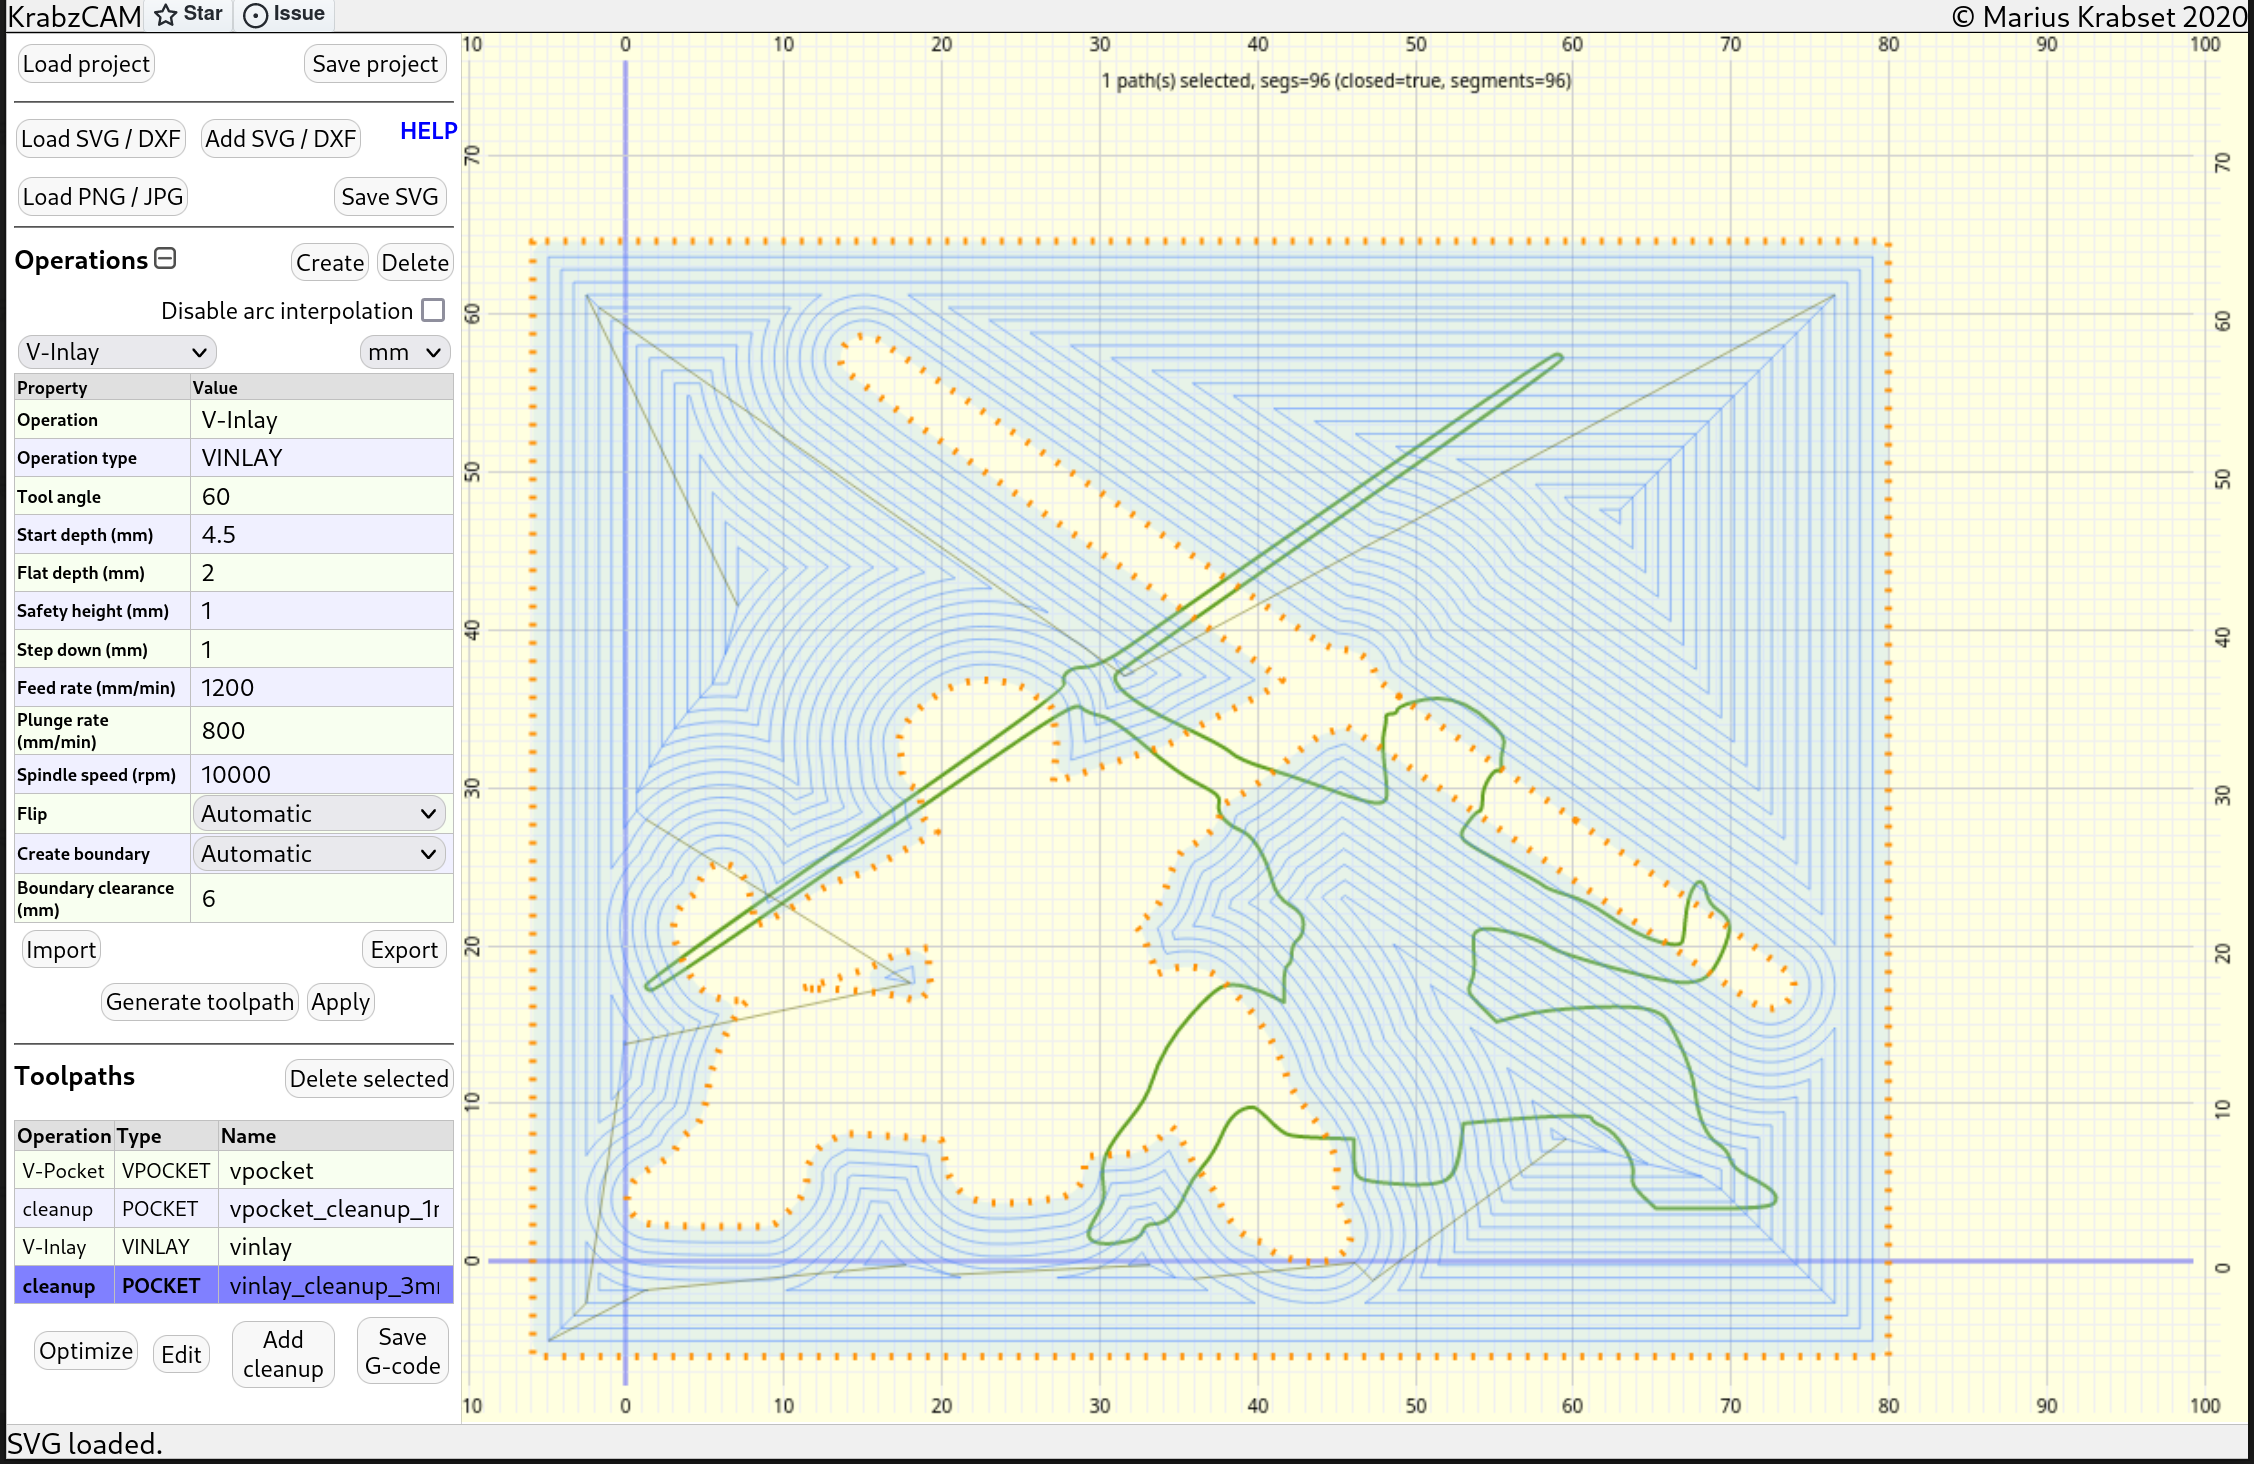
Task: Click Add SVG / DXF button
Action: pyautogui.click(x=280, y=139)
